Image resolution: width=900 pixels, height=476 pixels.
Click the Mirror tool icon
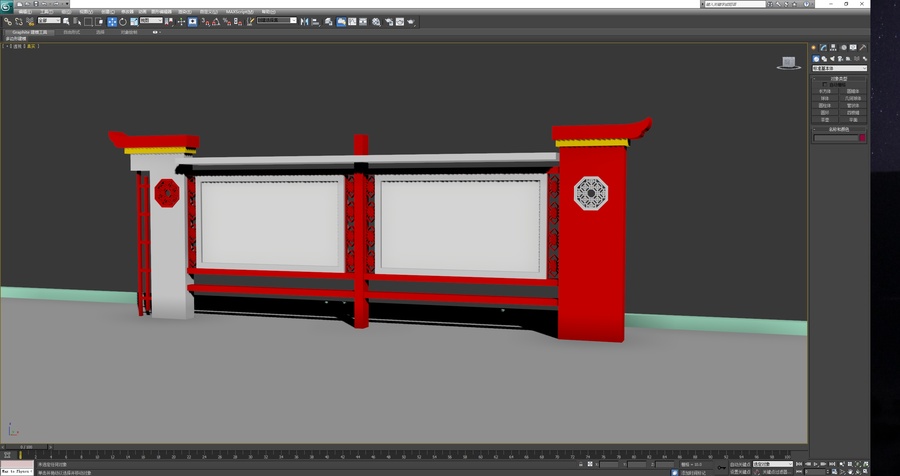click(304, 22)
